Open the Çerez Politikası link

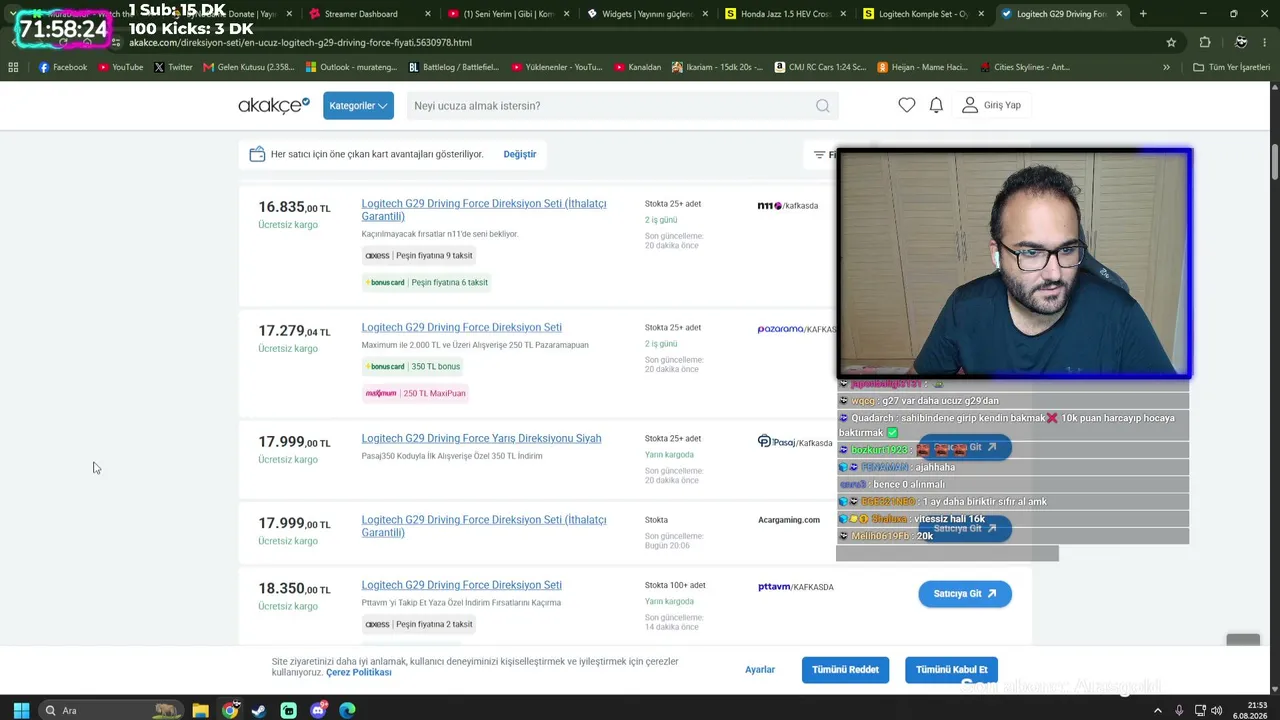(358, 673)
